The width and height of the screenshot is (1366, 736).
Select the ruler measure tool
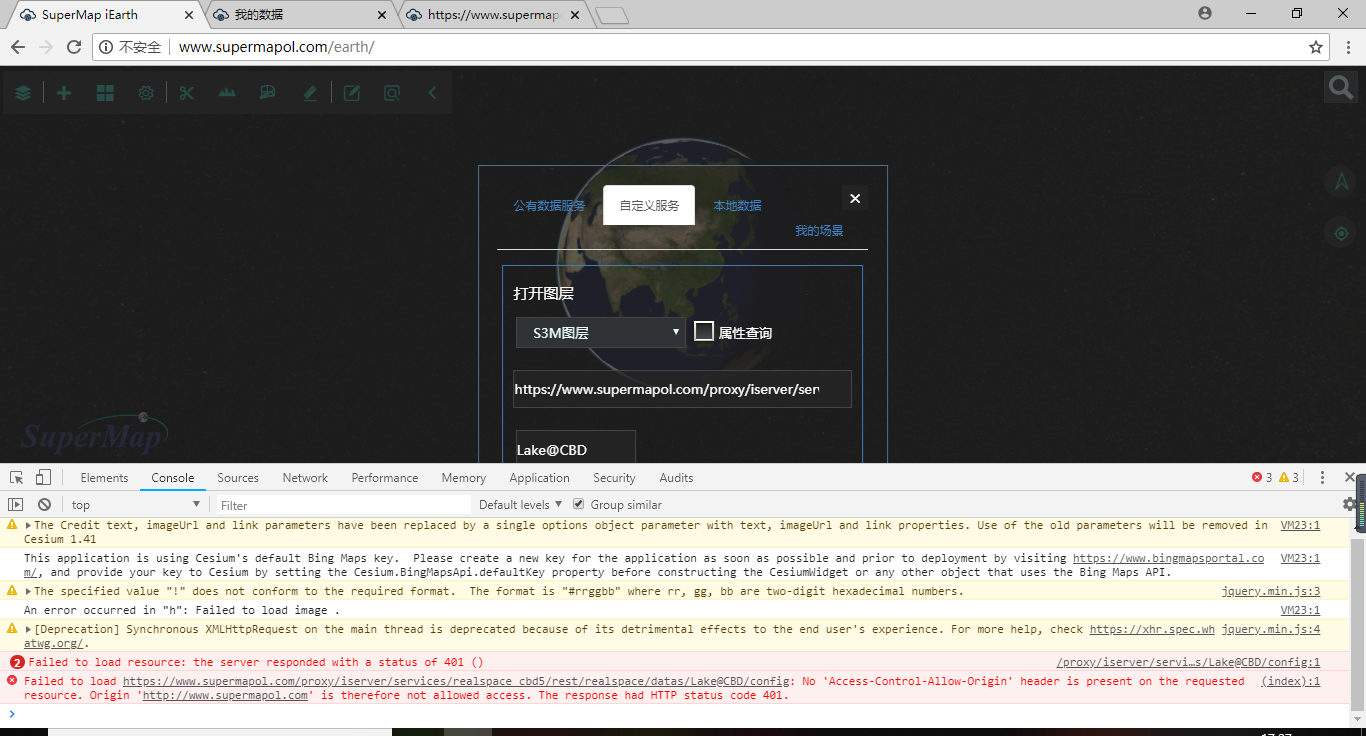tap(310, 93)
